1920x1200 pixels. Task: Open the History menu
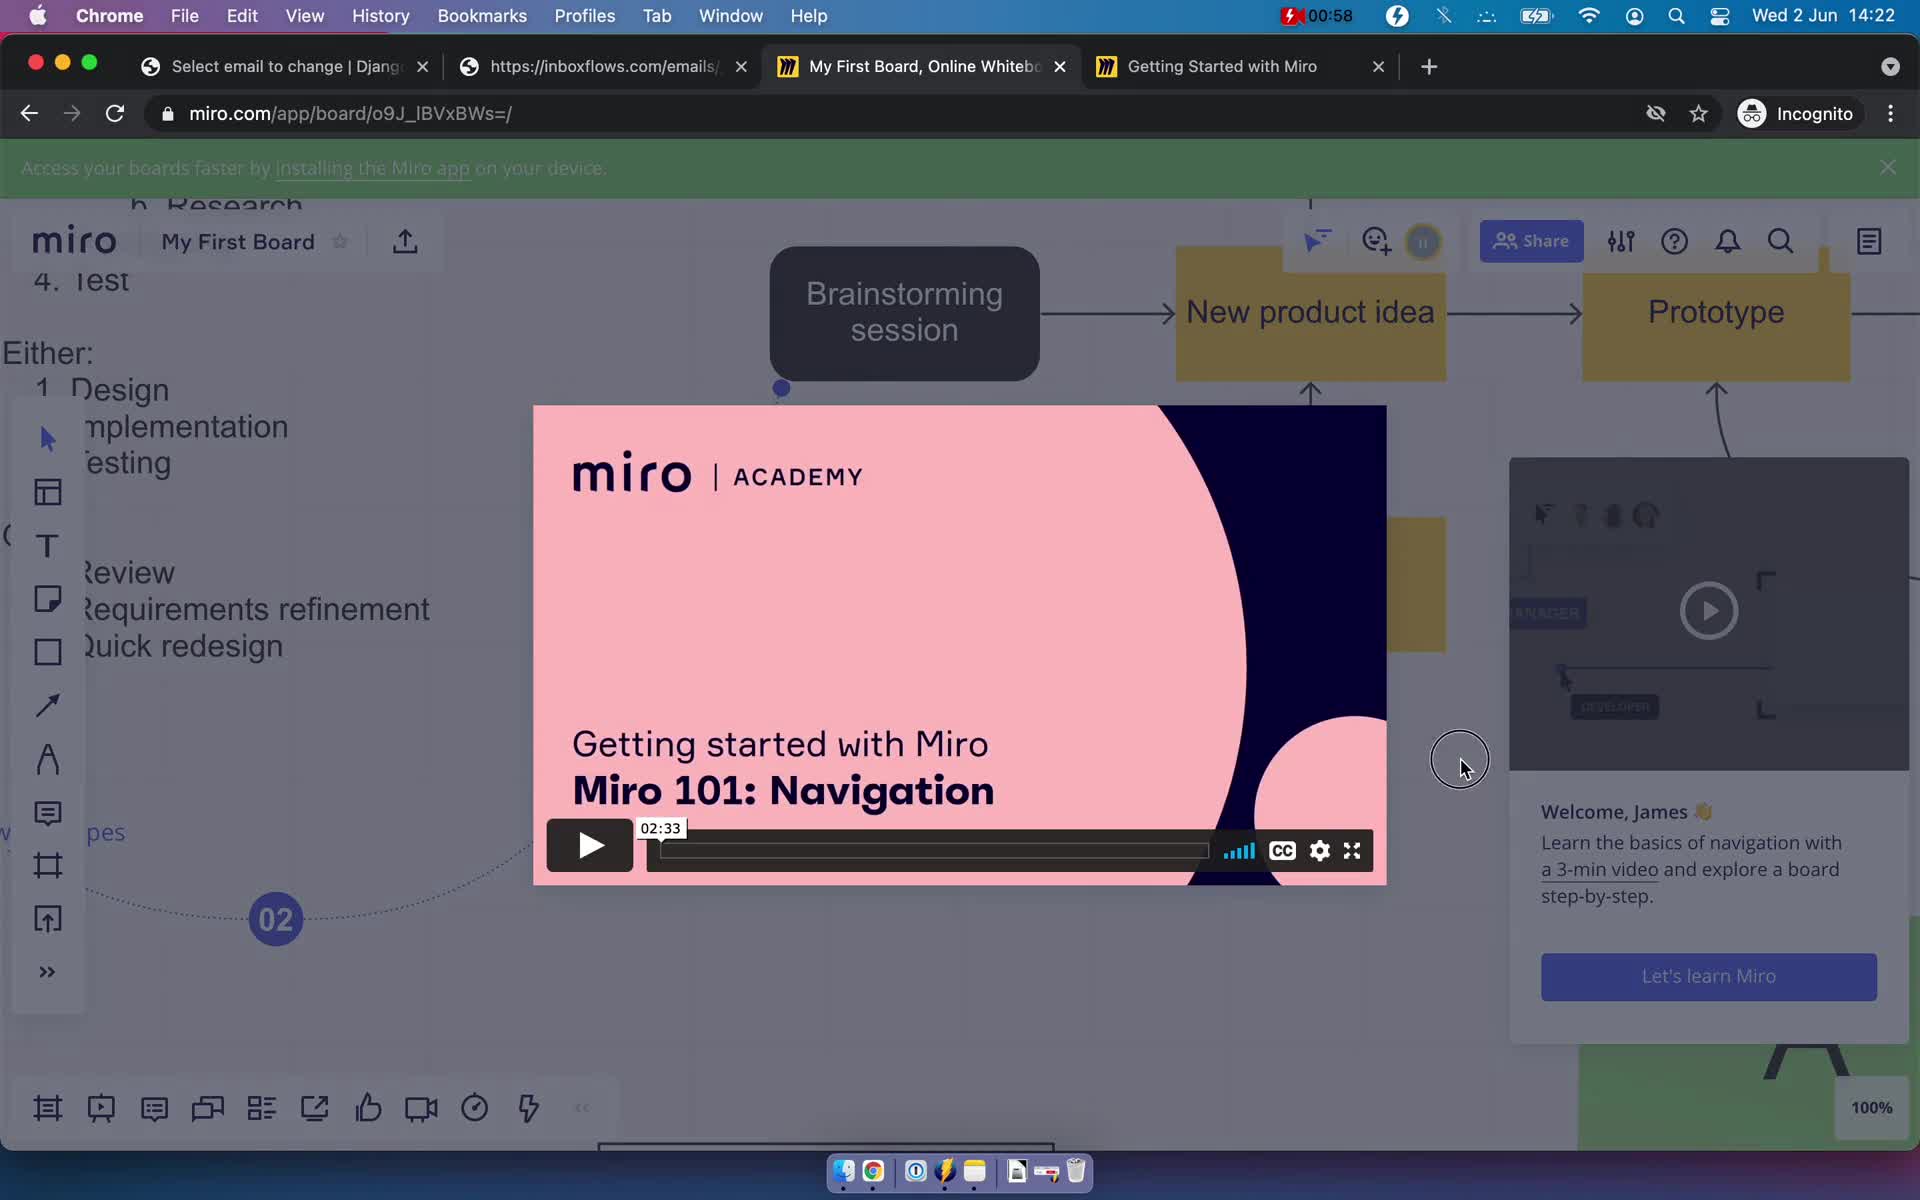coord(380,16)
